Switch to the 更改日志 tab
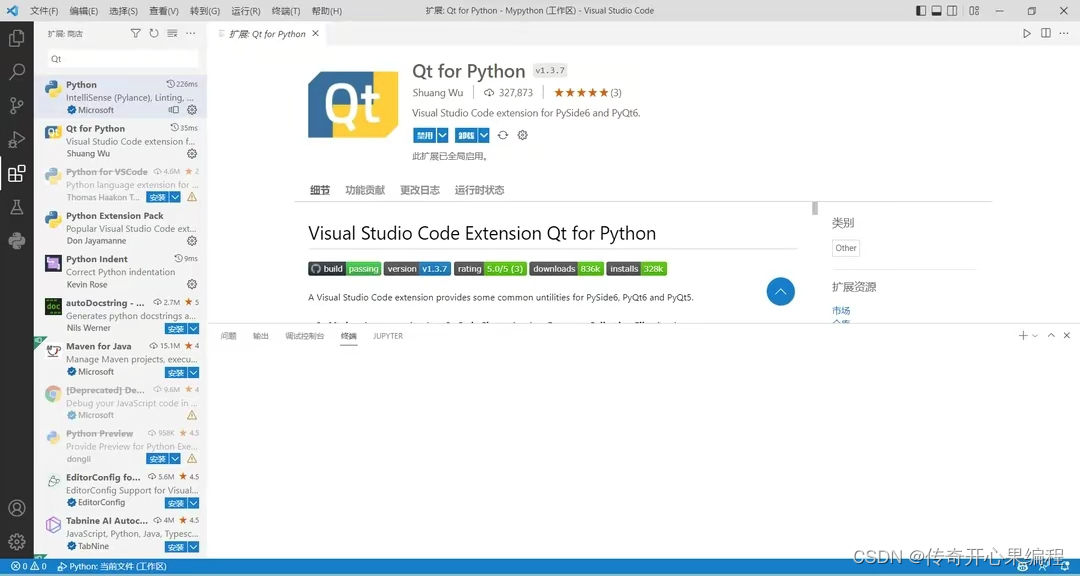The image size is (1080, 576). pos(420,190)
